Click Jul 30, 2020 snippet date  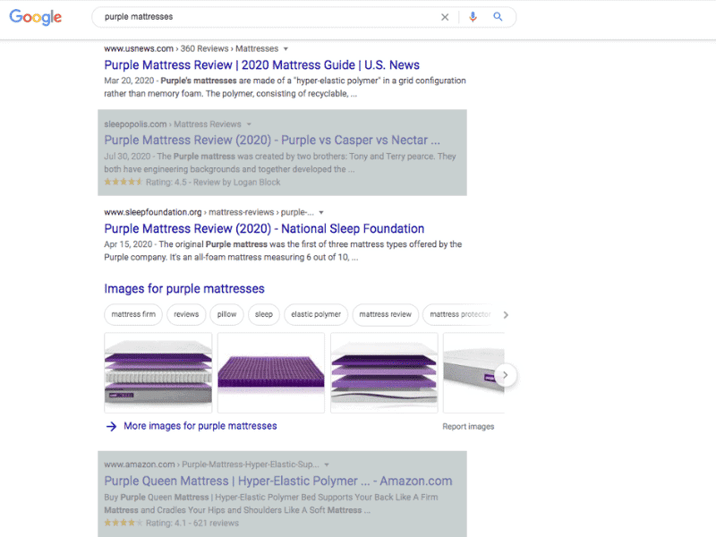(127, 157)
